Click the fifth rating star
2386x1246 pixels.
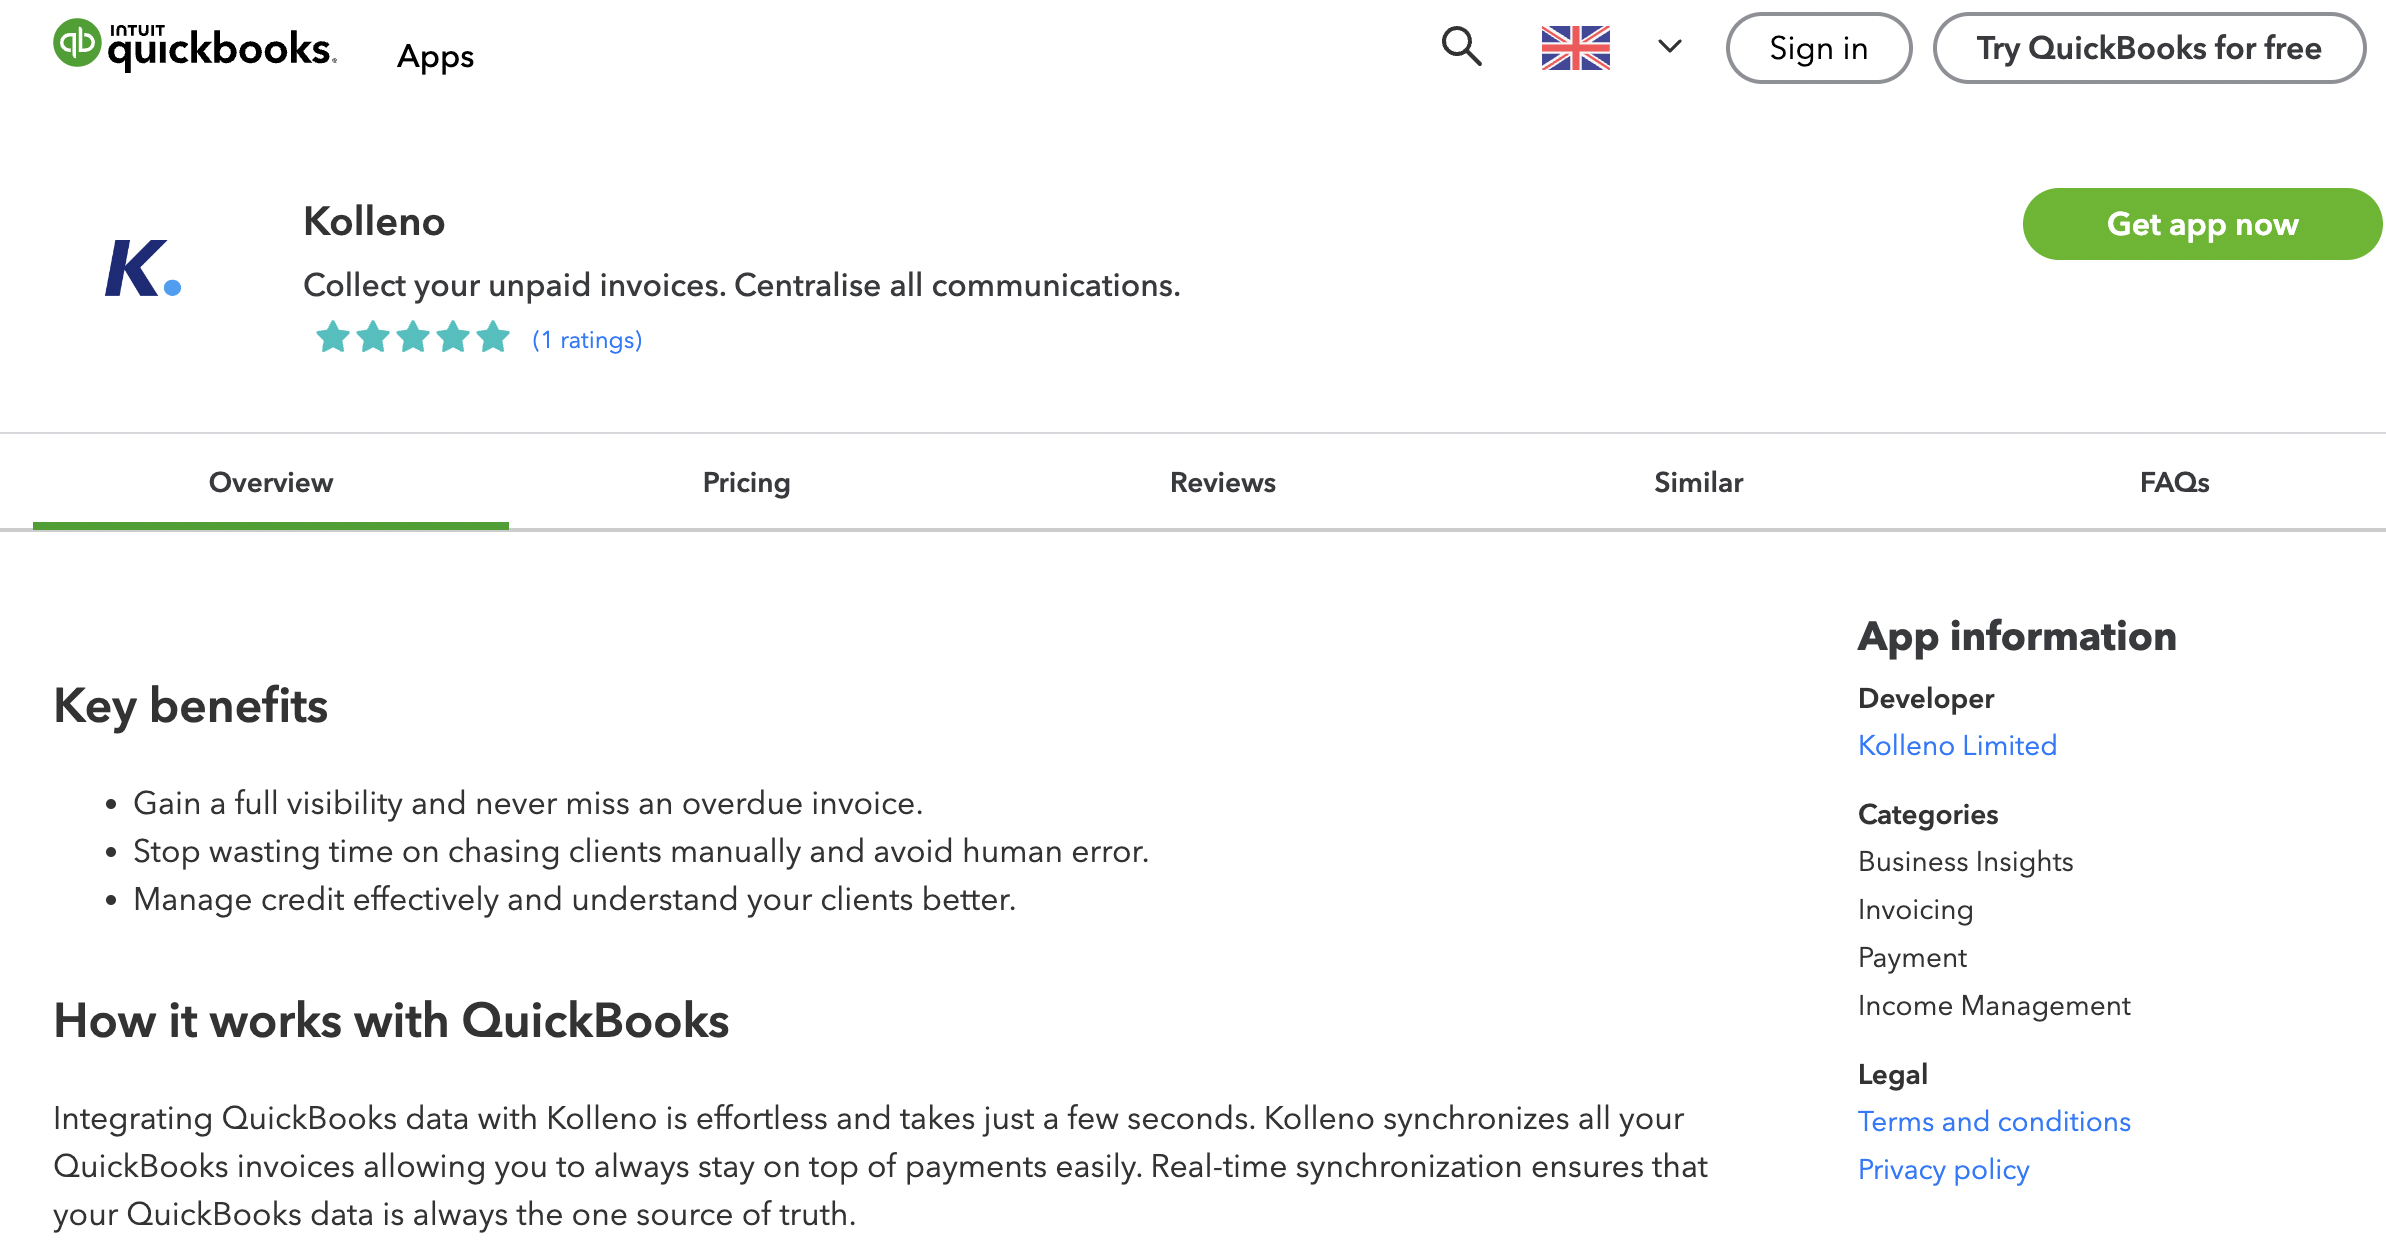pos(493,338)
